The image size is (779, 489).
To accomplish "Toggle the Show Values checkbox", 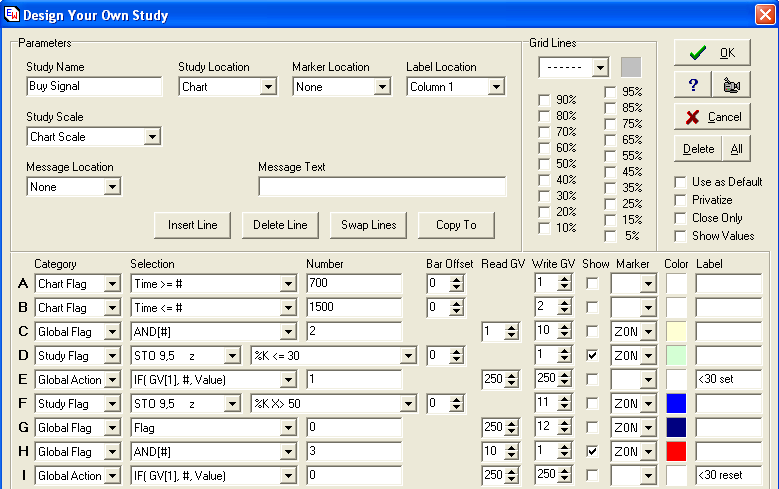I will [681, 236].
